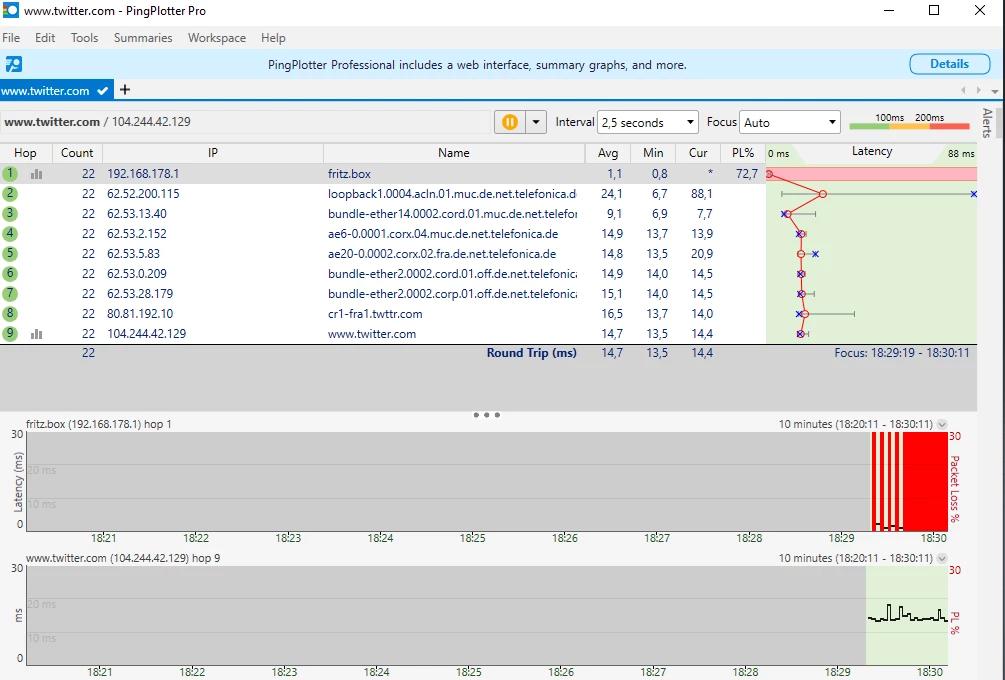Click the green hop 5 number circle
This screenshot has height=680, width=1005.
10,254
